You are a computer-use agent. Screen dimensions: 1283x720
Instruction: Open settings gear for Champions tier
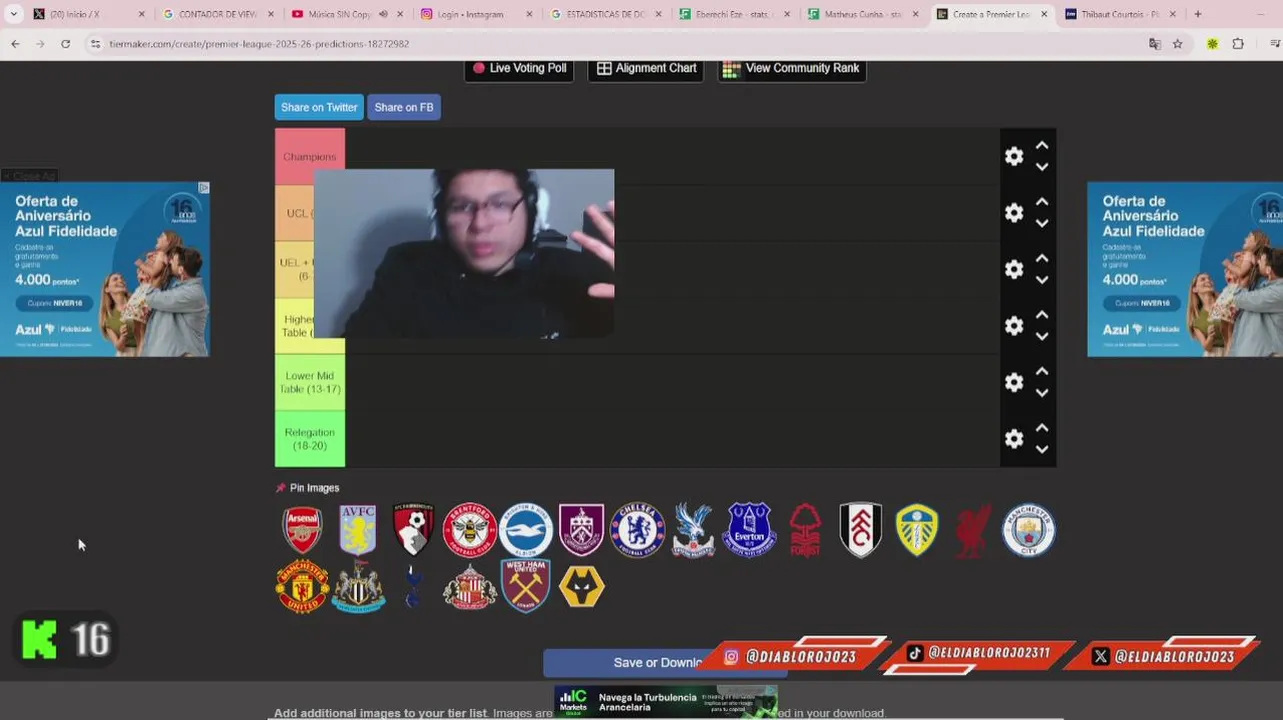pos(1014,156)
